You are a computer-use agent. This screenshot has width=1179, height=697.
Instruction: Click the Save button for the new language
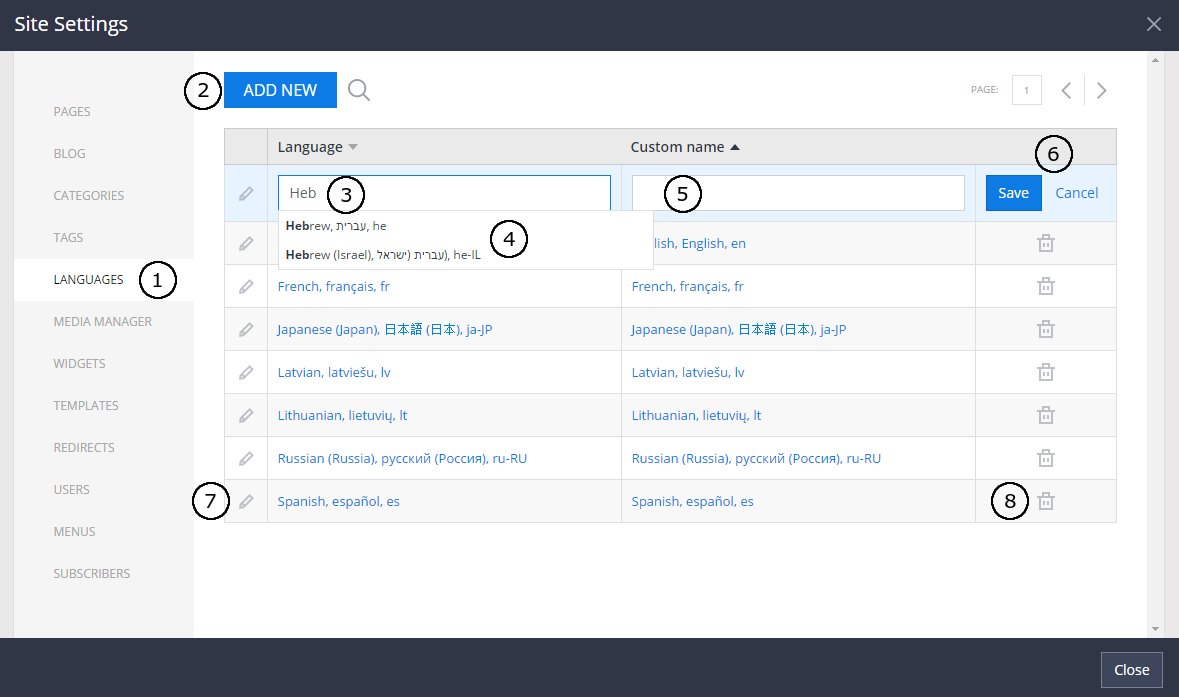tap(1013, 193)
